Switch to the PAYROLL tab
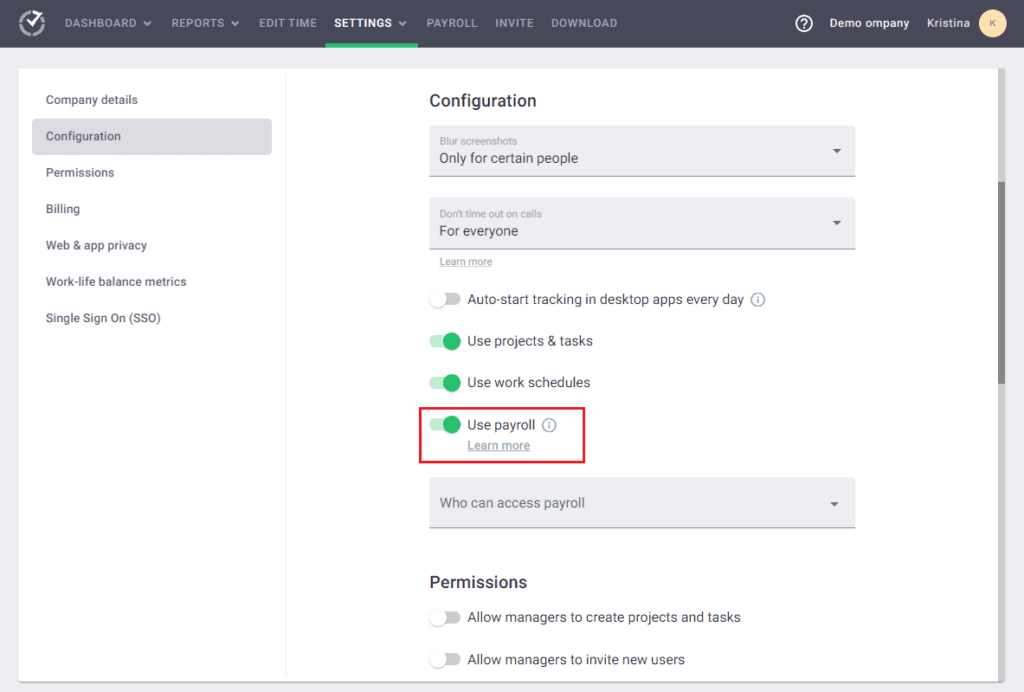Image resolution: width=1024 pixels, height=692 pixels. click(x=452, y=22)
